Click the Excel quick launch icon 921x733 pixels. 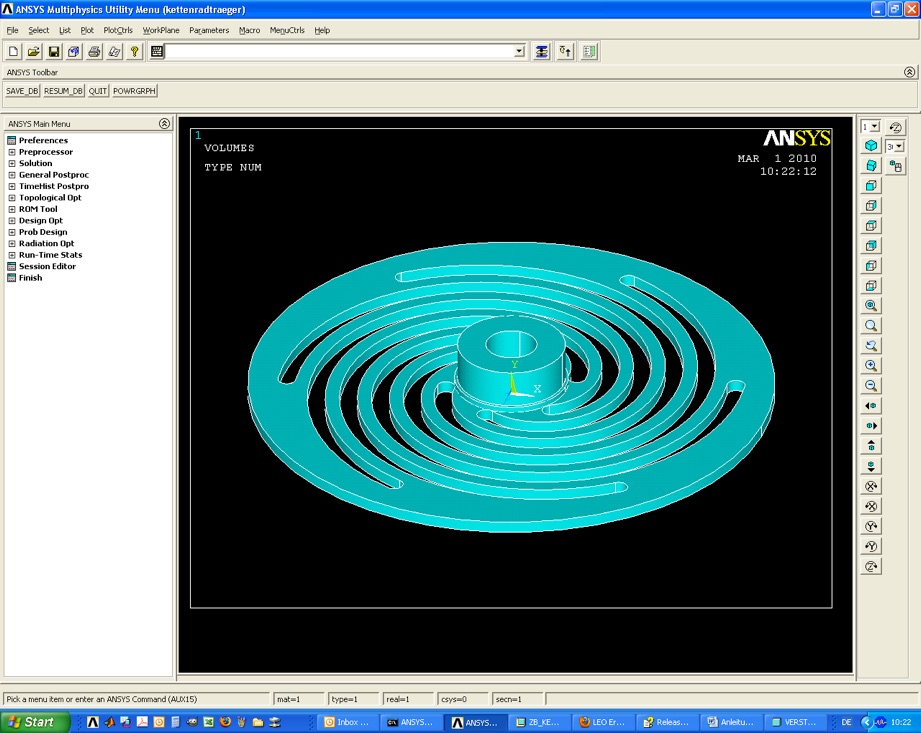point(209,722)
